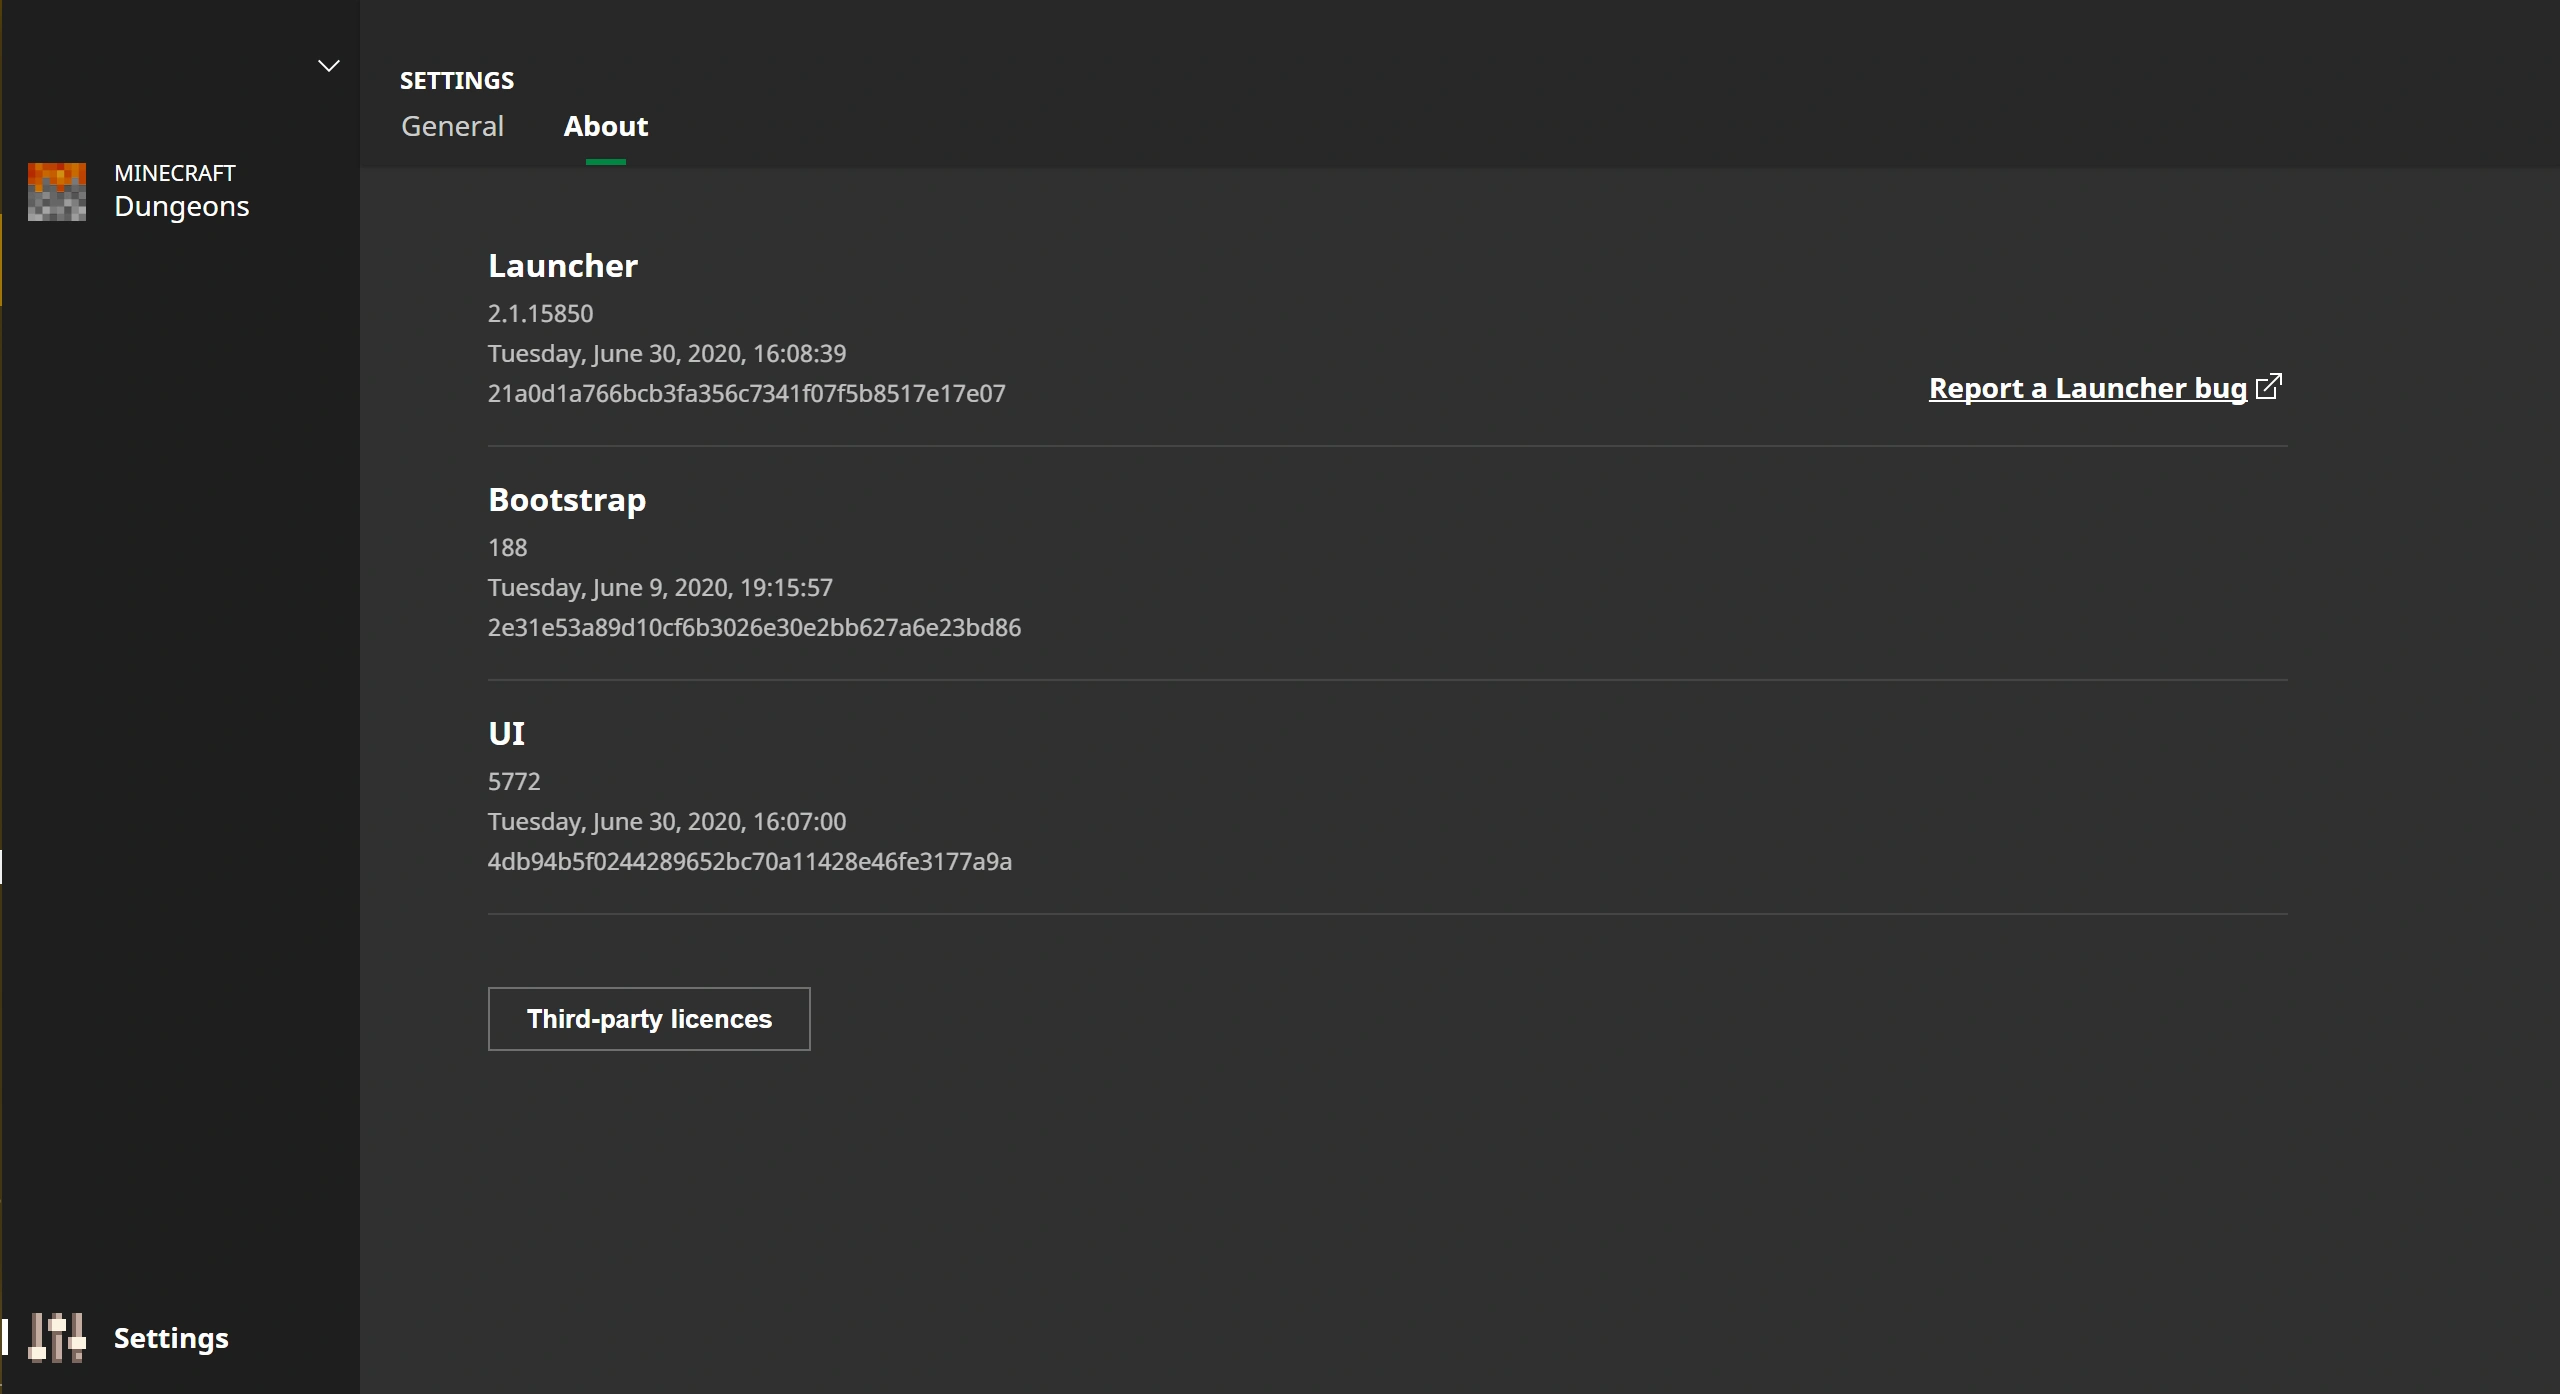Click Bootstrap version number 188
The image size is (2560, 1394).
[x=507, y=548]
